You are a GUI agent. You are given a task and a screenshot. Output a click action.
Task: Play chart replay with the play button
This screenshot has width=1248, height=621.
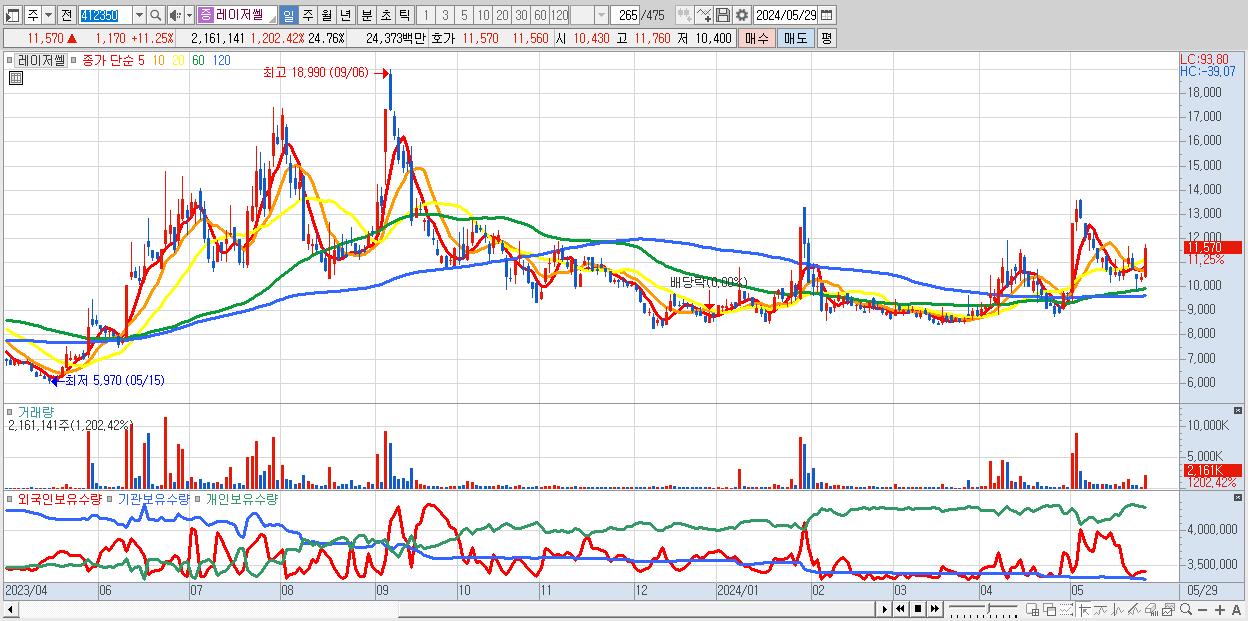(x=884, y=609)
